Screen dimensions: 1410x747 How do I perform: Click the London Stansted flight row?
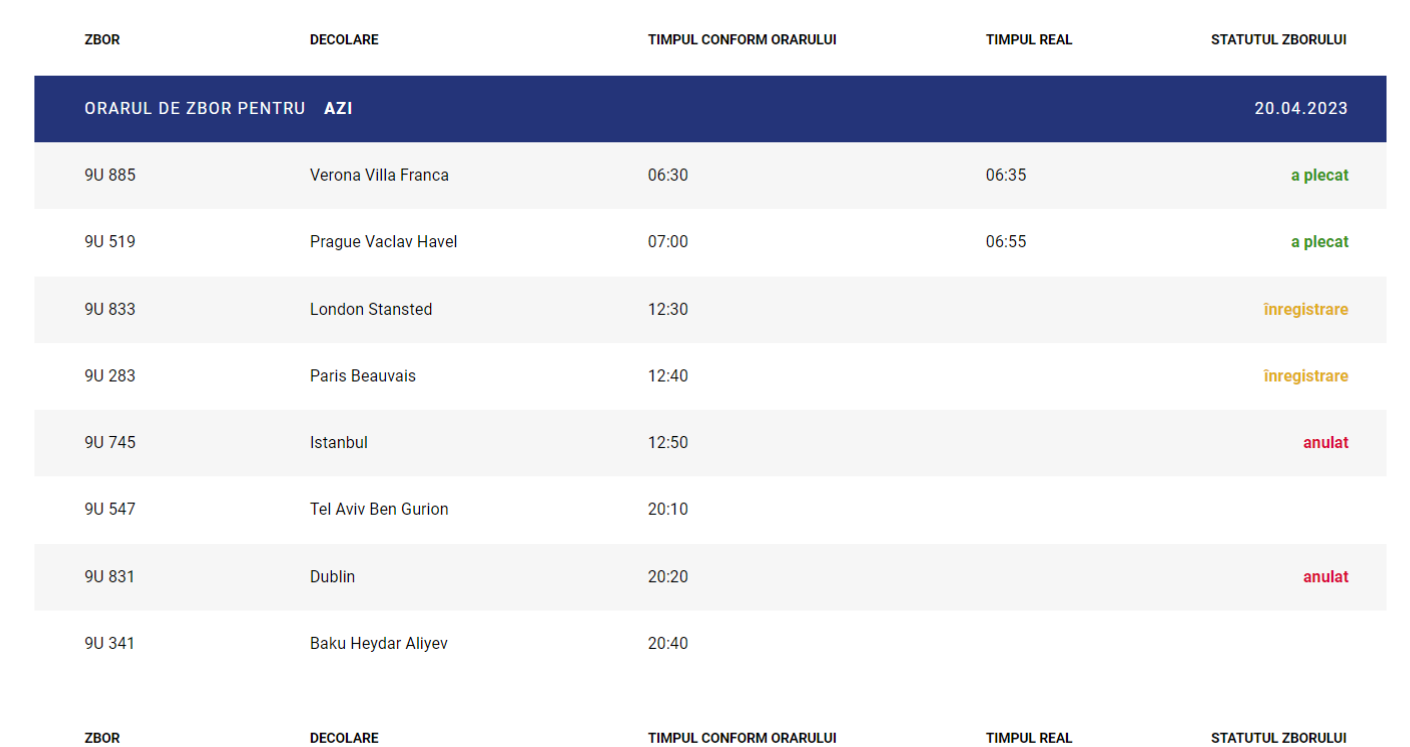pyautogui.click(x=371, y=309)
